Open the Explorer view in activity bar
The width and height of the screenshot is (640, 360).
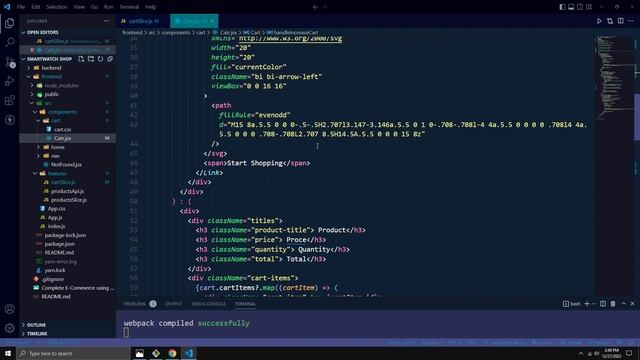[x=10, y=23]
